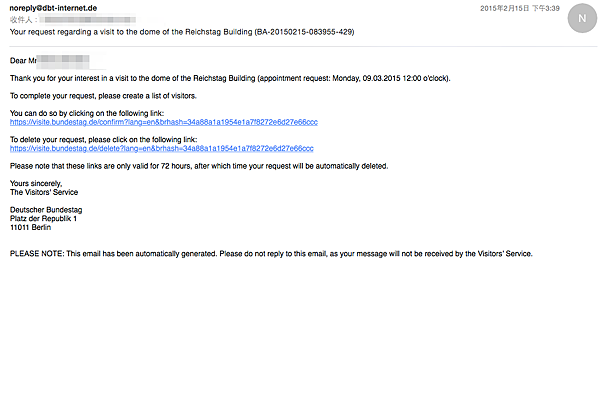Click the sender address noreply@dbt-internet.de
Viewport: 600px width, 401px height.
pyautogui.click(x=53, y=8)
